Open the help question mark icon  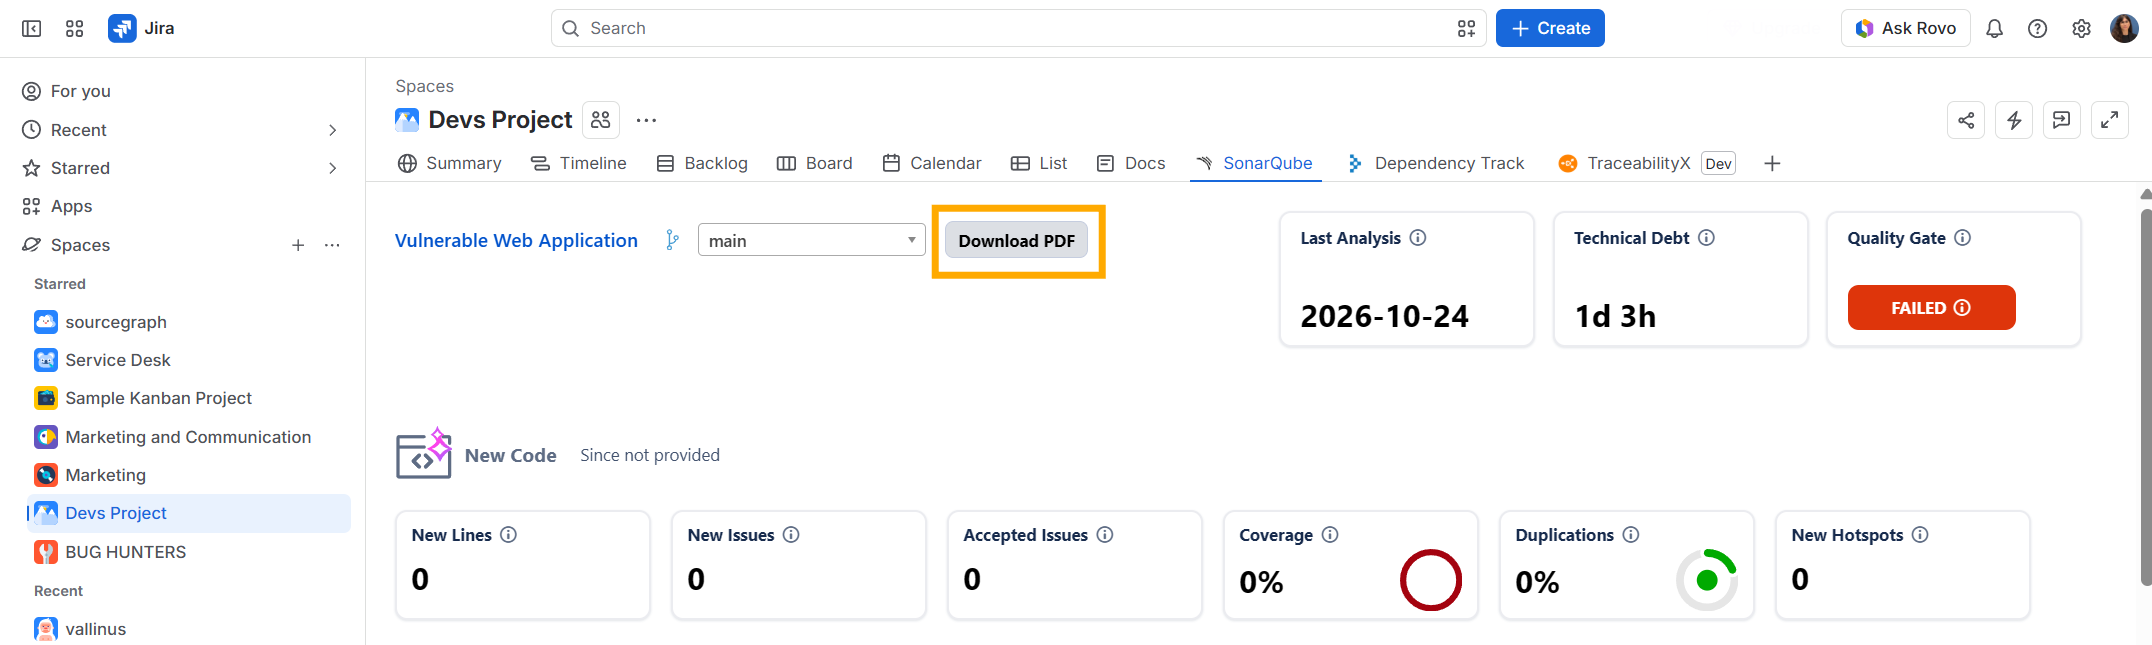(2037, 28)
